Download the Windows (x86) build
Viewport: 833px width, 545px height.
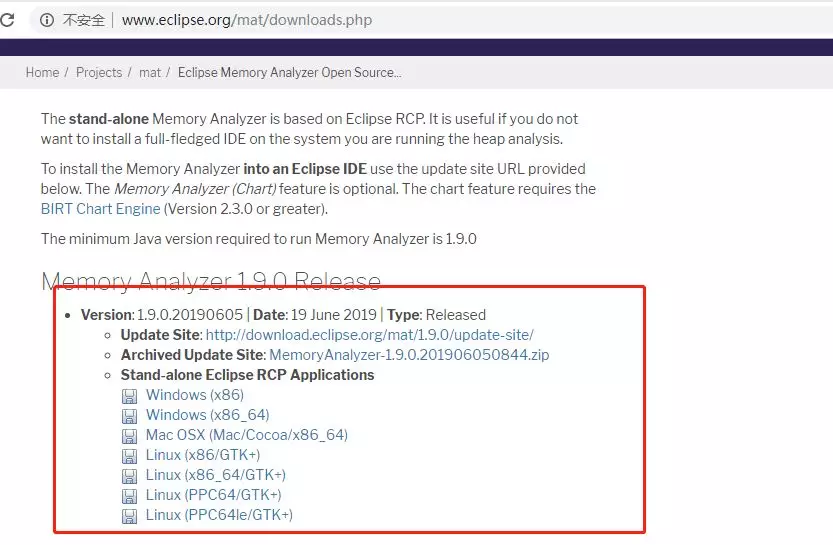coord(195,395)
